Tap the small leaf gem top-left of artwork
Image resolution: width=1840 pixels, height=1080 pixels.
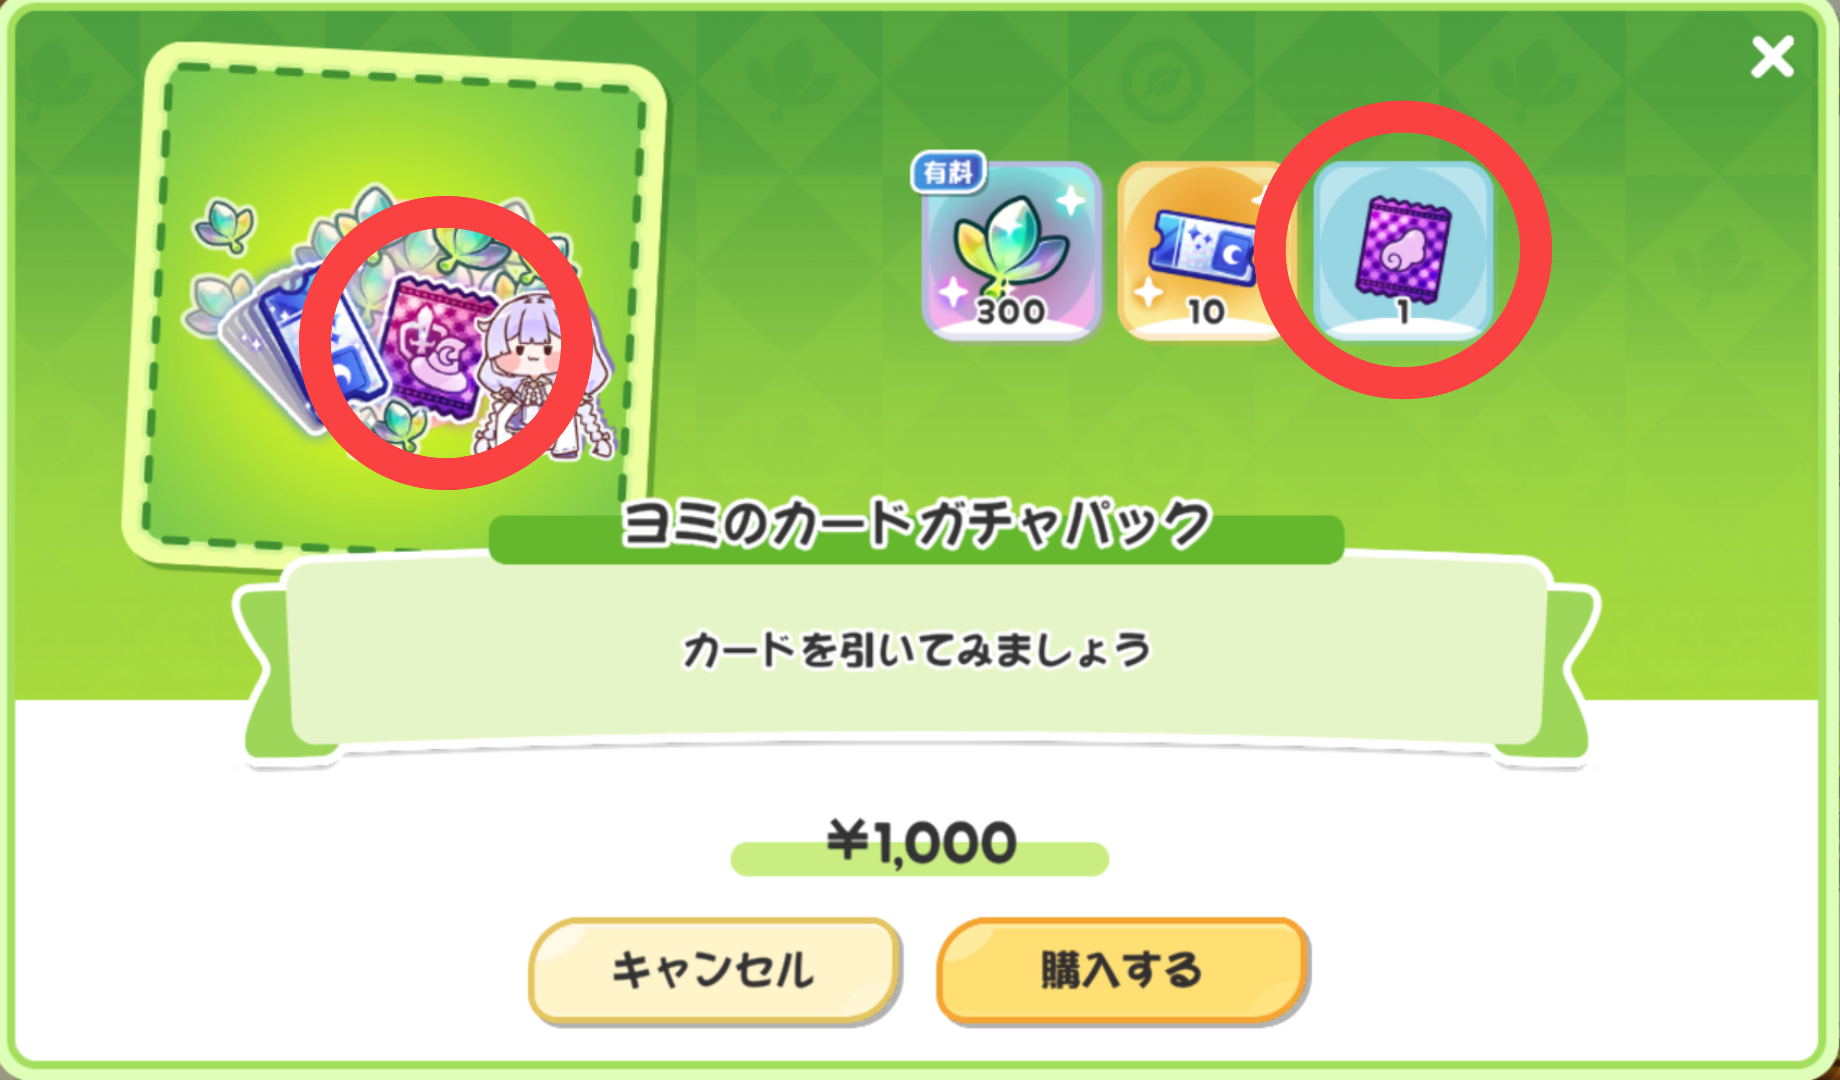click(x=225, y=225)
